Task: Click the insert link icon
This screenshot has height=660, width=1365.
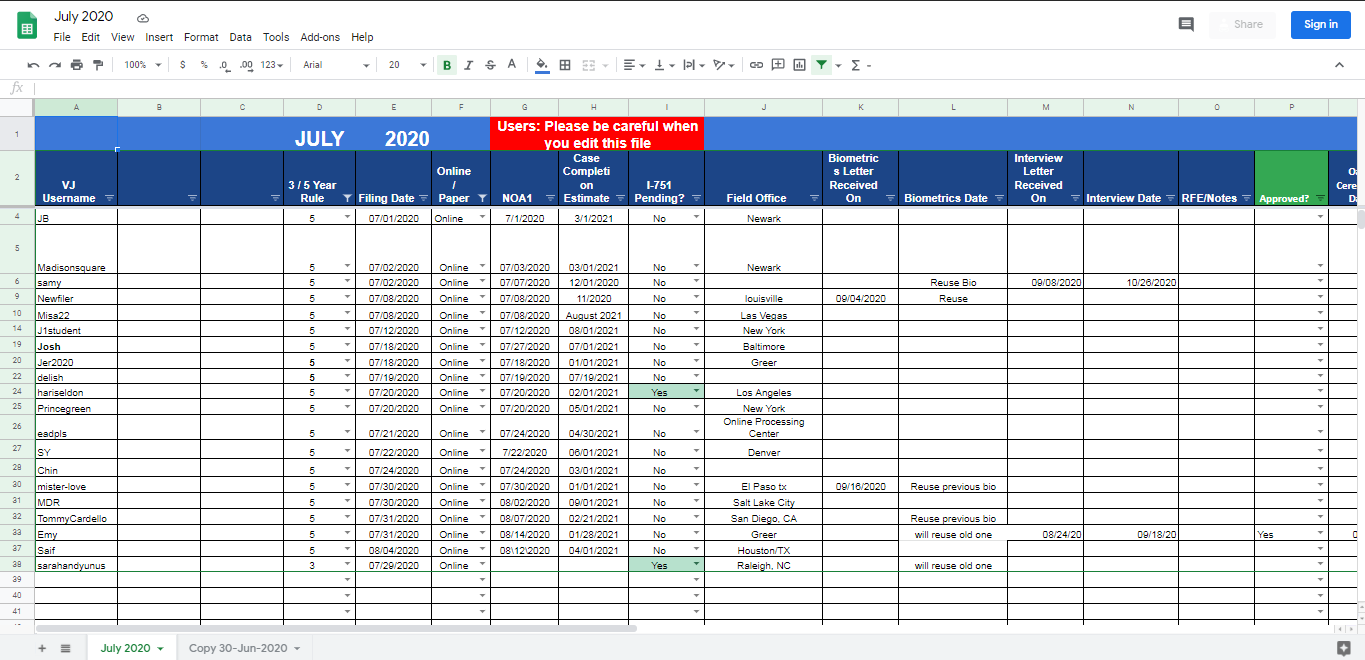Action: click(756, 65)
